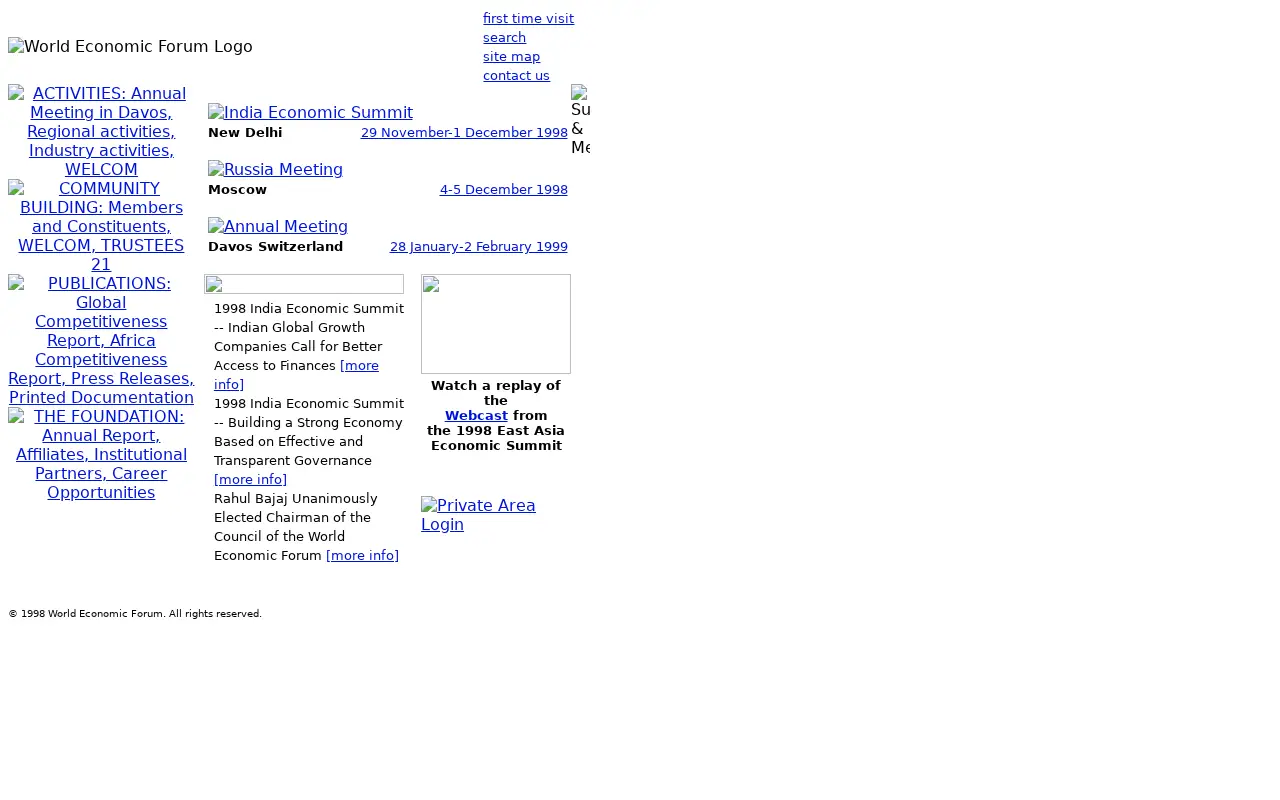Open the COMMUNITY BUILDING navigation link

point(101,227)
